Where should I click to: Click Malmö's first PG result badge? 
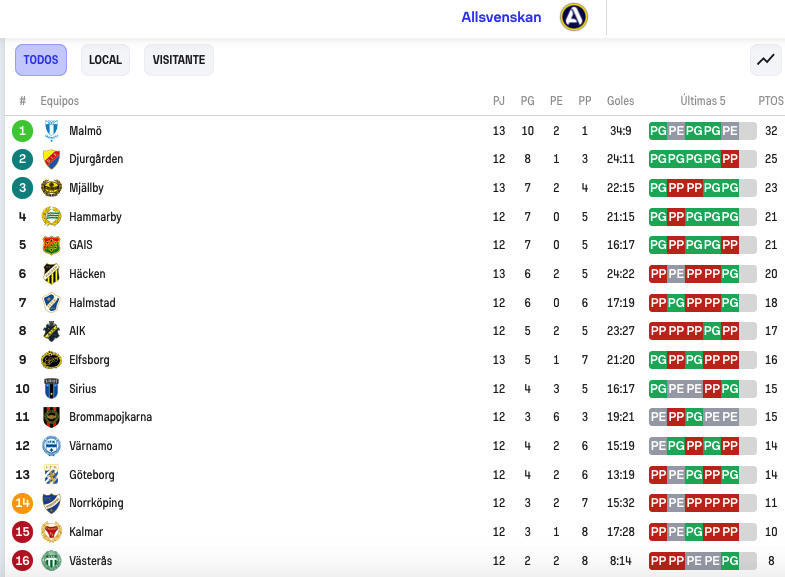click(x=658, y=131)
